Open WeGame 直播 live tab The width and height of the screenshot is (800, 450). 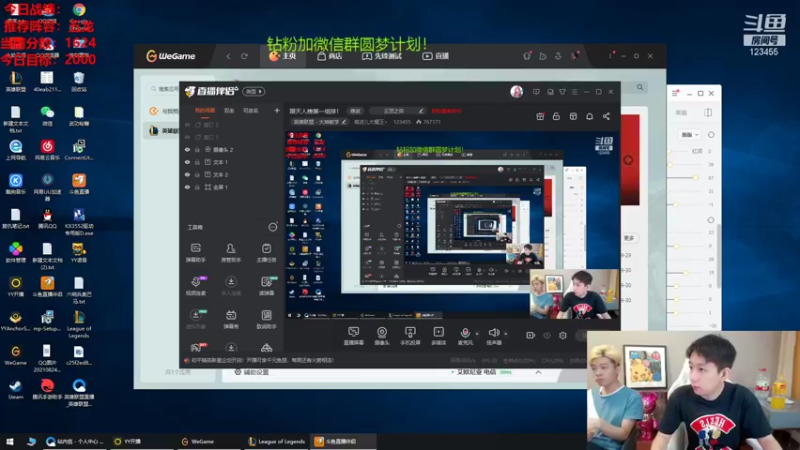(x=436, y=56)
